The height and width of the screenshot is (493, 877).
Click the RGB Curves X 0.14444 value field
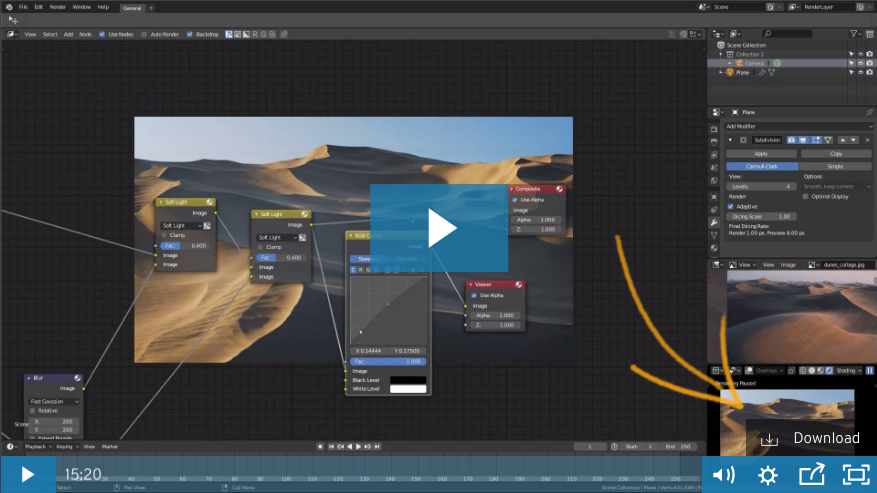pos(369,351)
